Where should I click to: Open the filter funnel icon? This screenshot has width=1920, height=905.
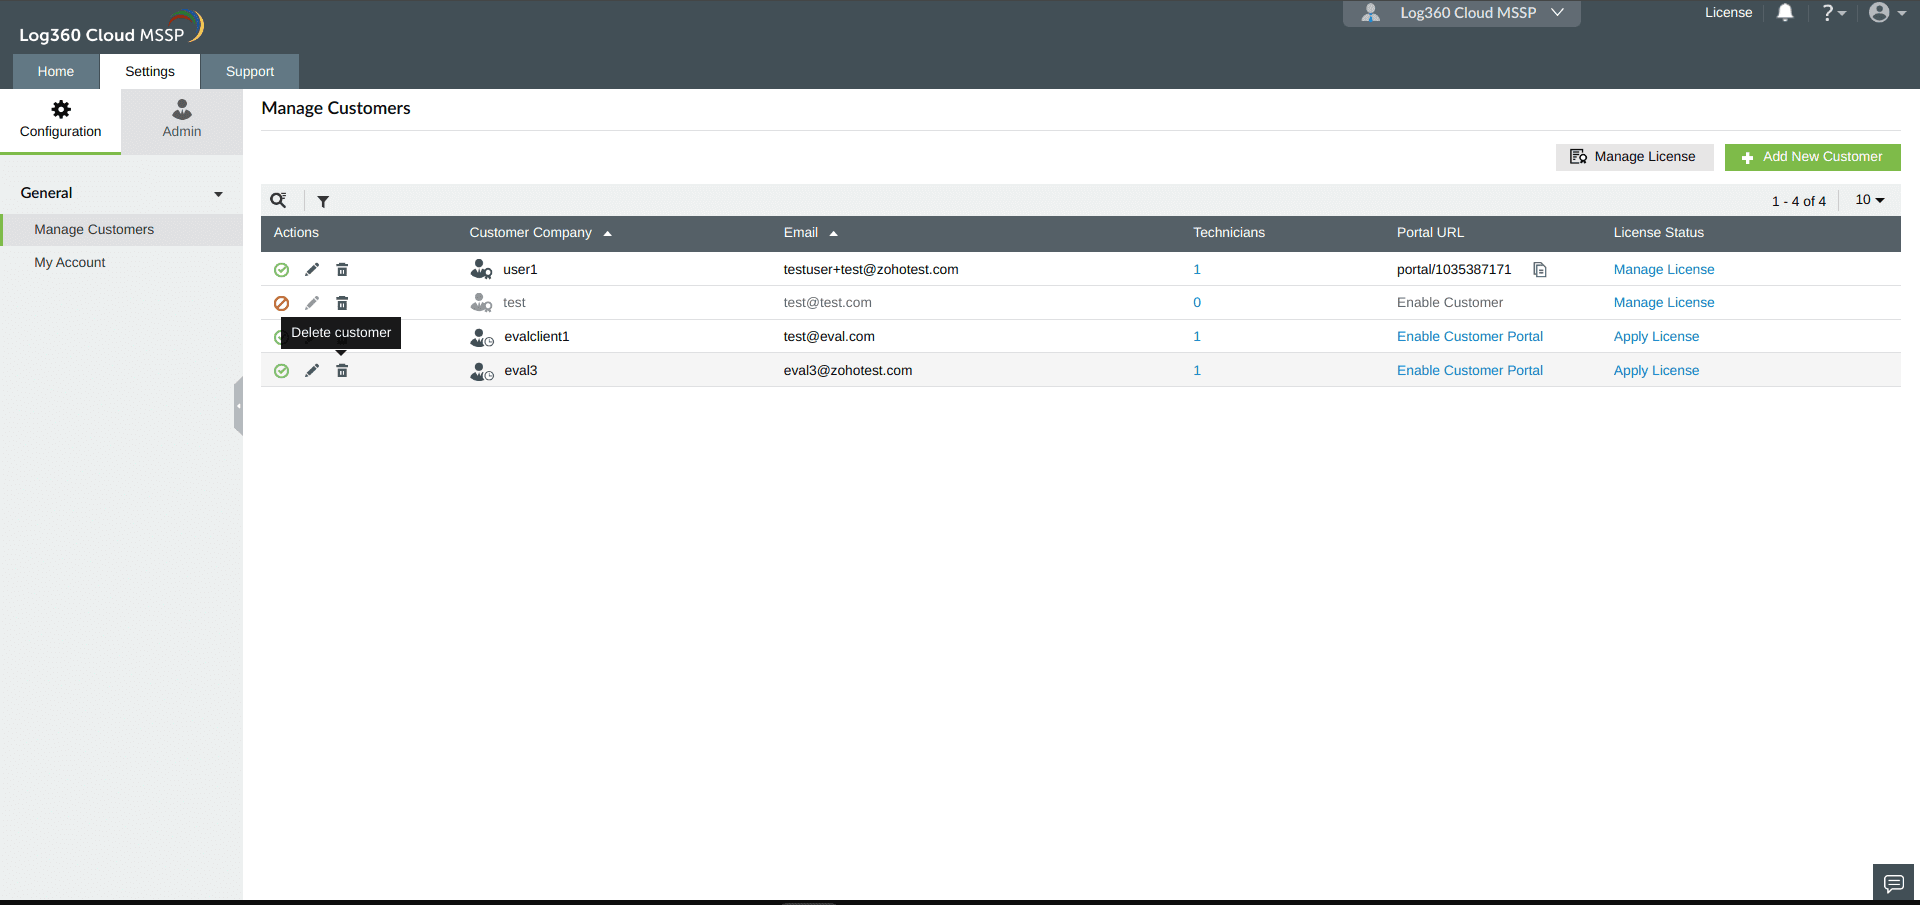[323, 201]
